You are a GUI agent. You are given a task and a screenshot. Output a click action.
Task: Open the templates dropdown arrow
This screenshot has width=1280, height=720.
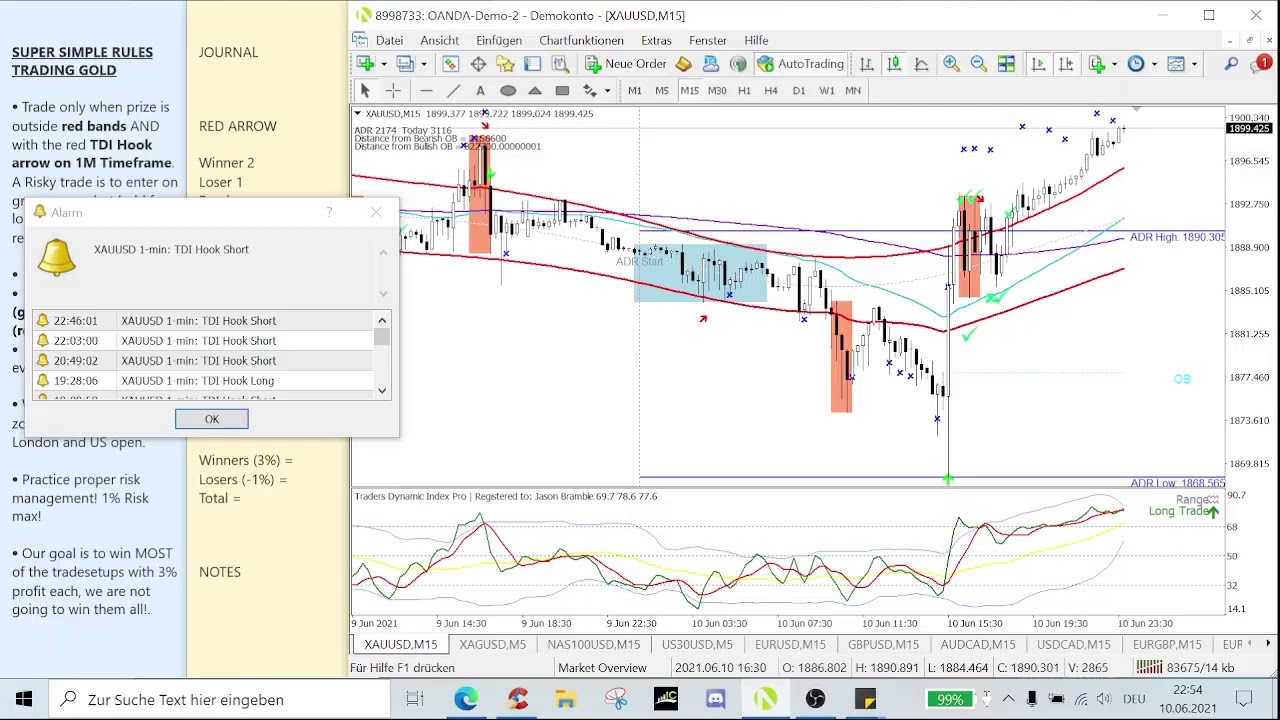(x=1194, y=64)
